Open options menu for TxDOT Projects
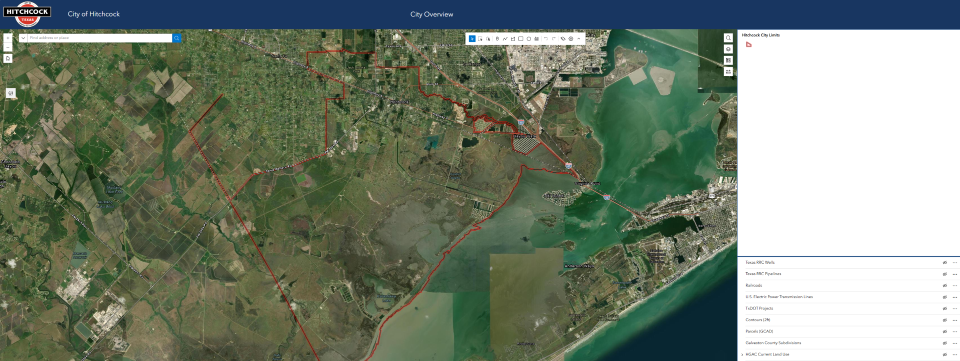Viewport: 960px width, 361px height. 954,308
